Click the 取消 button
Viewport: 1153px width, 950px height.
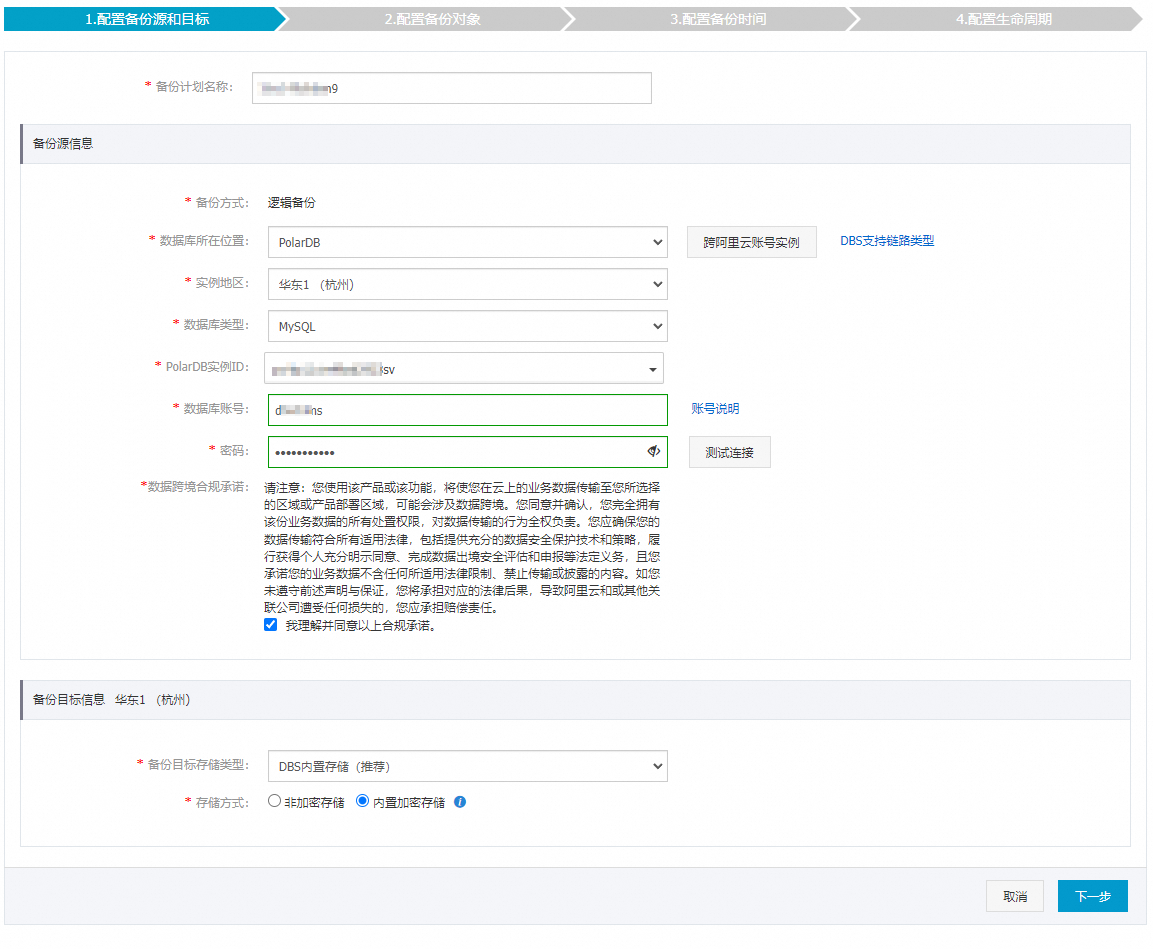point(1015,896)
